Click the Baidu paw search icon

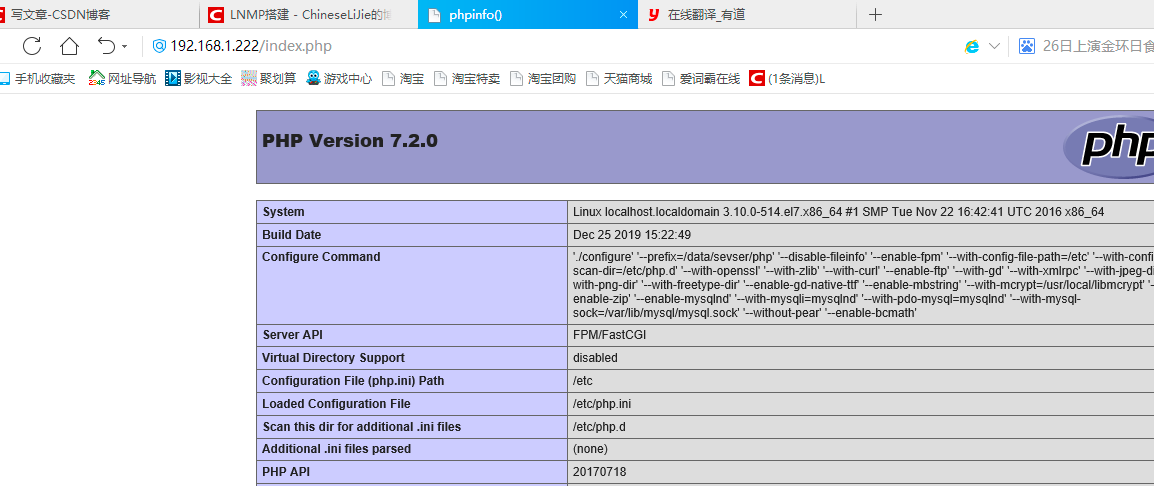(1027, 46)
